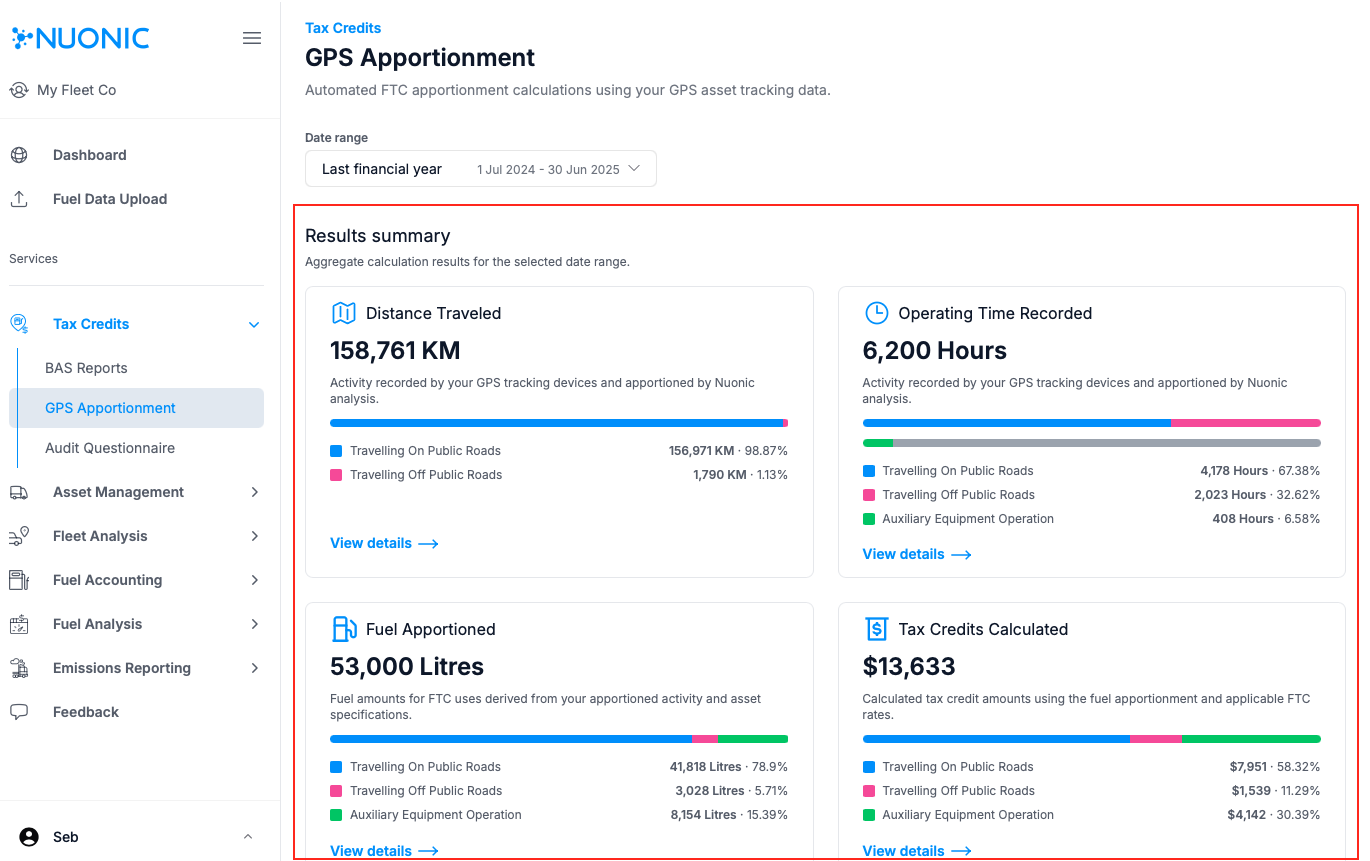This screenshot has width=1370, height=861.
Task: Click the Dashboard globe icon
Action: [x=19, y=155]
